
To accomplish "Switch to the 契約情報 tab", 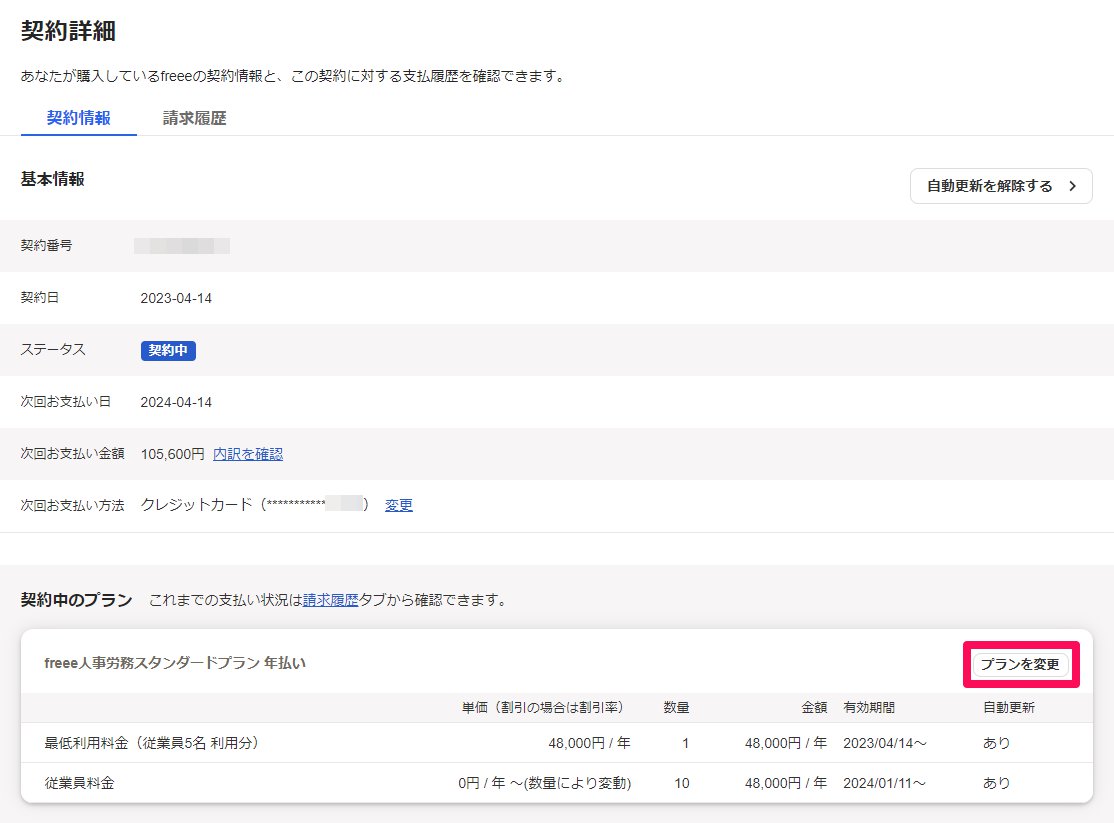I will 79,118.
